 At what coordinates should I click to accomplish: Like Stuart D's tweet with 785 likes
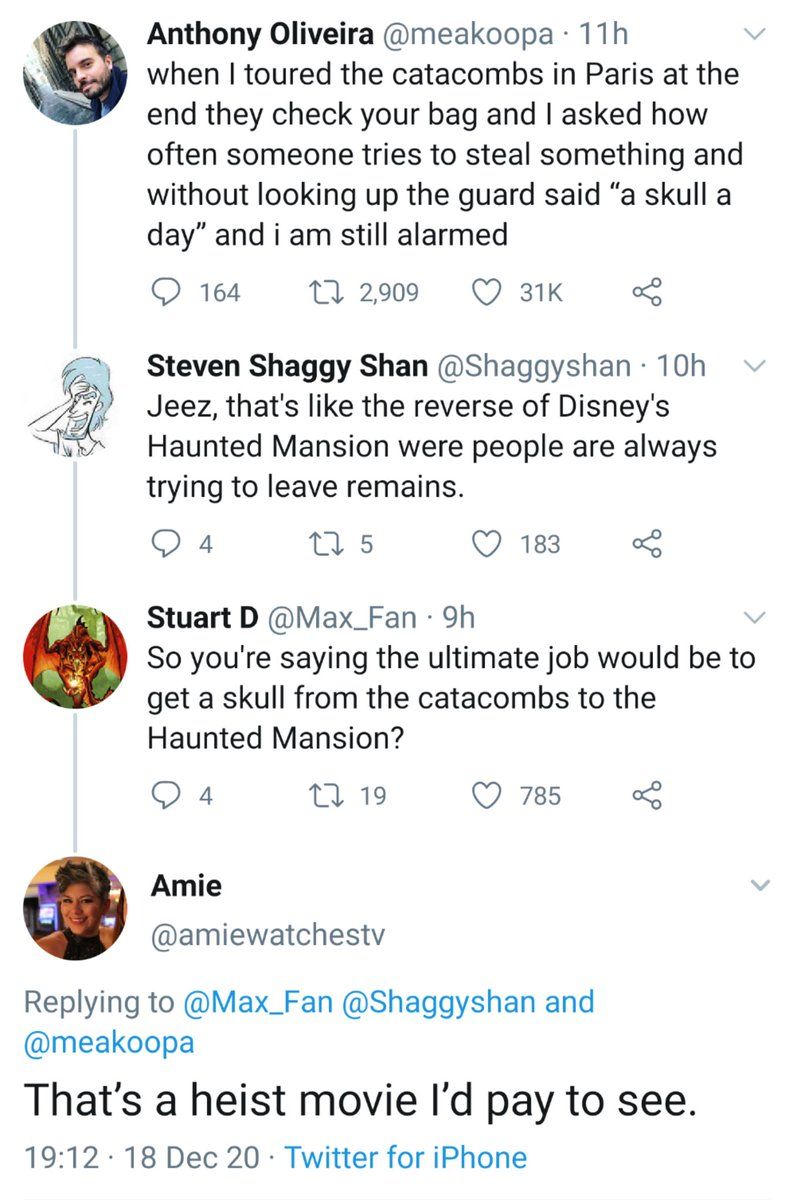click(x=486, y=796)
